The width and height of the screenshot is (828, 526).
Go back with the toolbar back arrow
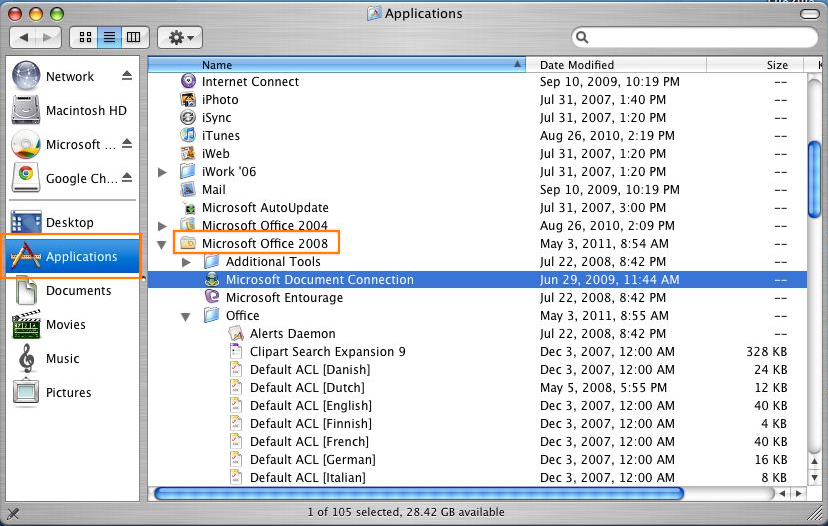pyautogui.click(x=23, y=37)
